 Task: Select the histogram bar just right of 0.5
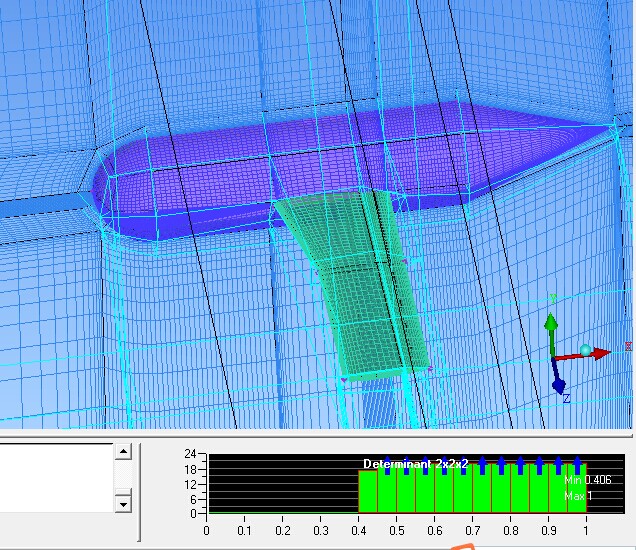[x=406, y=490]
